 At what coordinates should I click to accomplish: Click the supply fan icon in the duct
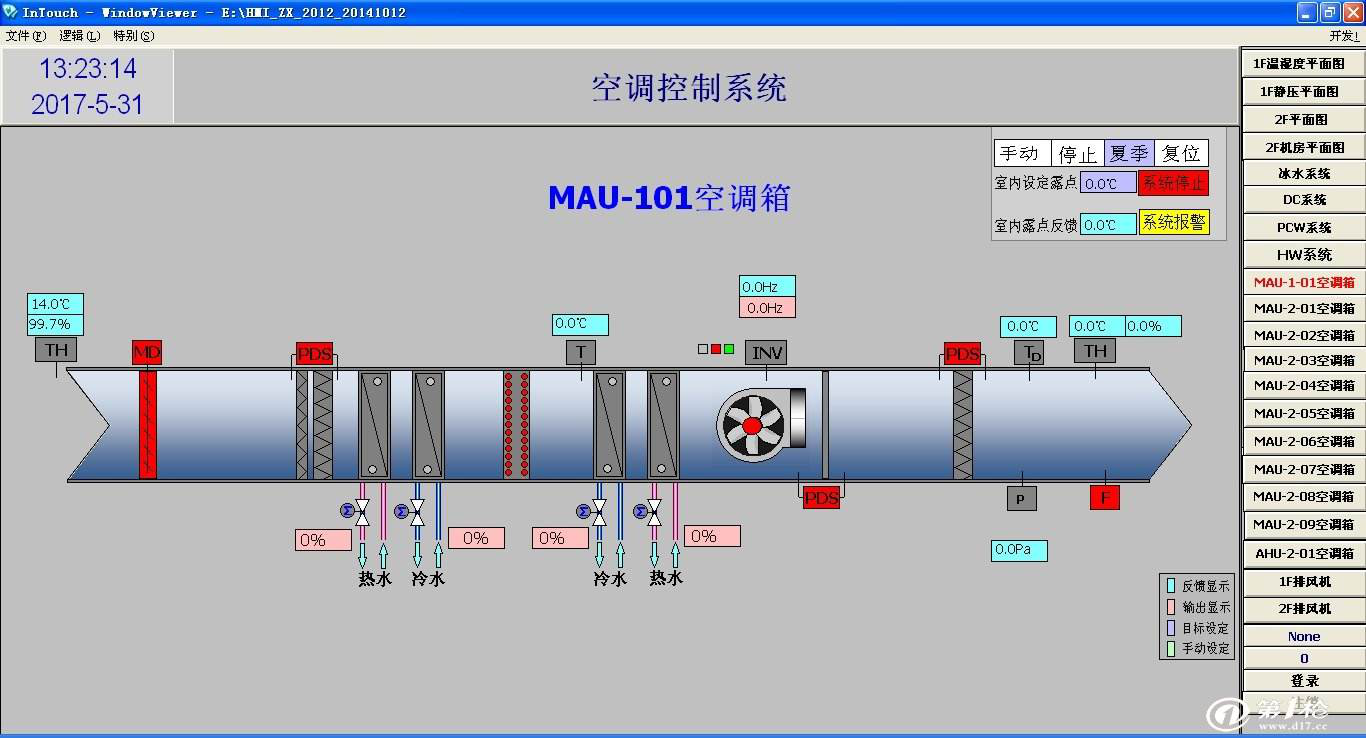752,425
